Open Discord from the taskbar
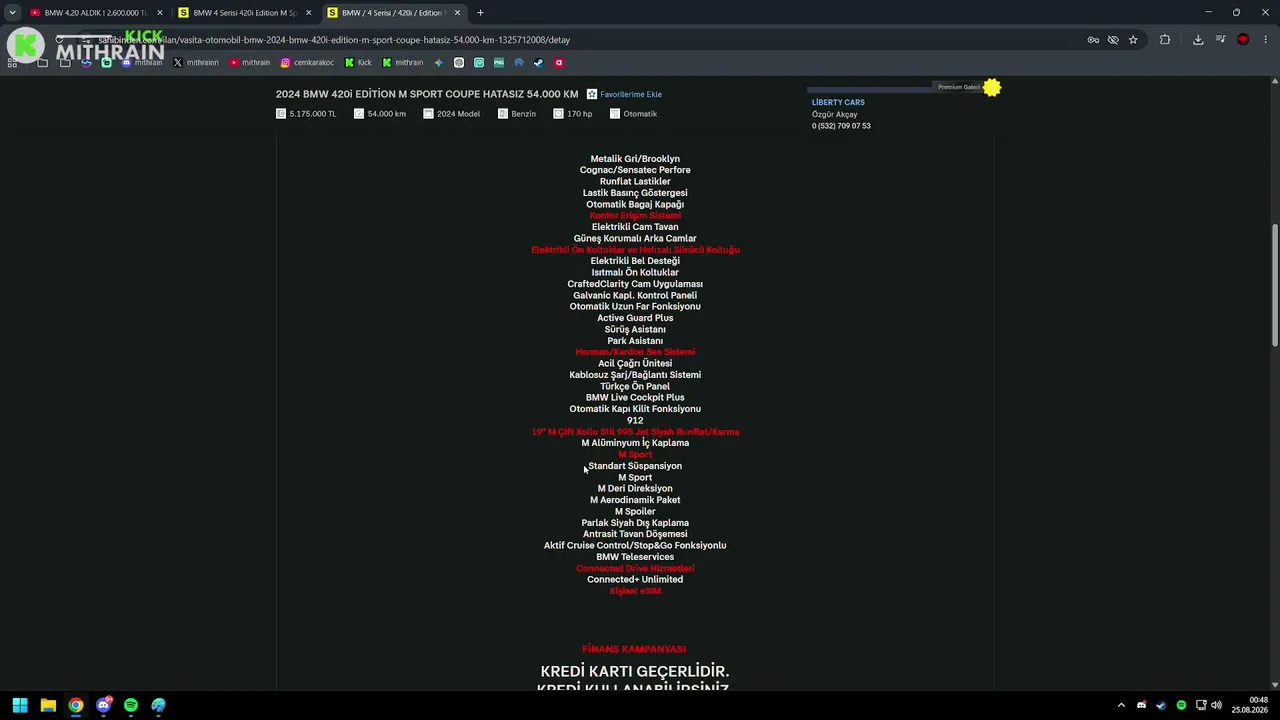This screenshot has width=1280, height=720. point(104,705)
